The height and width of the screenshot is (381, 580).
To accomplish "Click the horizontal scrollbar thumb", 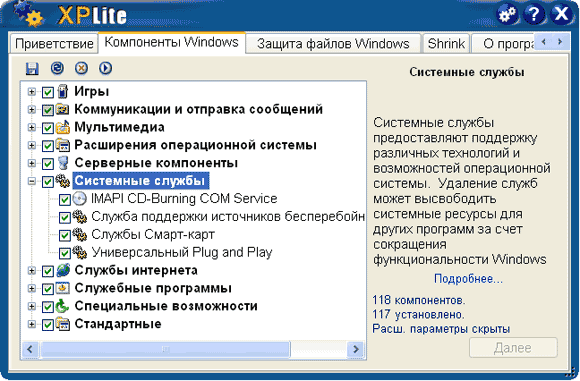I will click(165, 349).
